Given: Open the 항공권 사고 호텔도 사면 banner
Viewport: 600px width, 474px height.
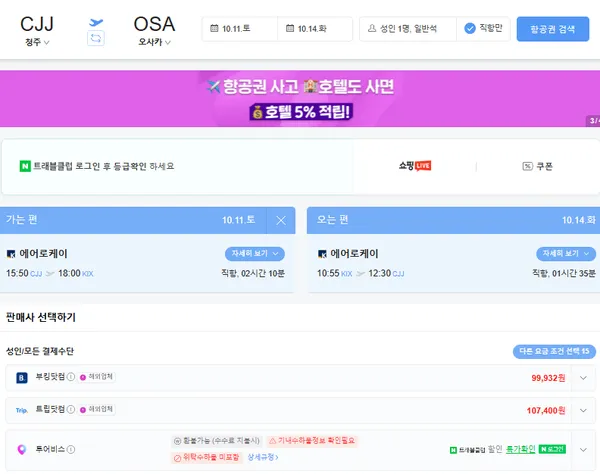Looking at the screenshot, I should [x=300, y=99].
